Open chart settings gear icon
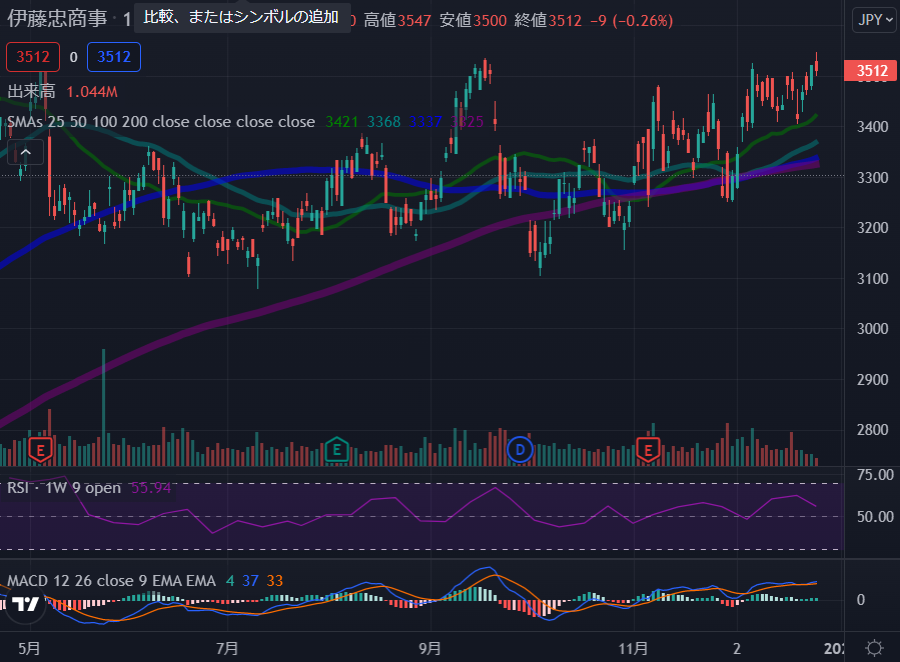 click(873, 647)
